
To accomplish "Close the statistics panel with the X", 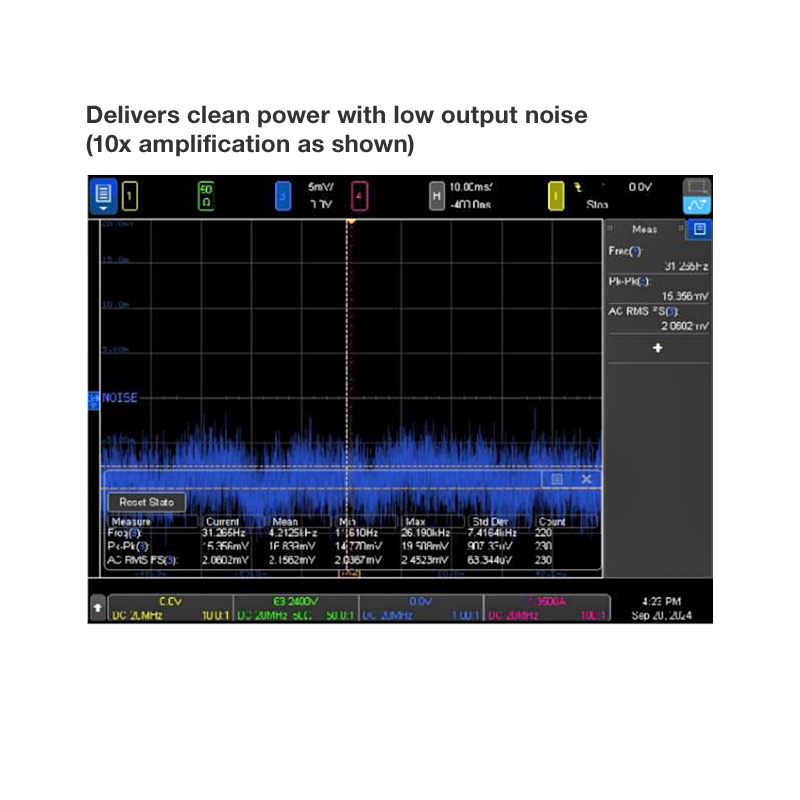I will click(586, 479).
